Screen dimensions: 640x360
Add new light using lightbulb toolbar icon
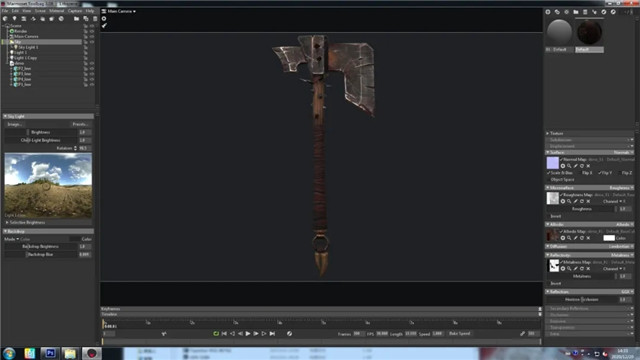14,18
